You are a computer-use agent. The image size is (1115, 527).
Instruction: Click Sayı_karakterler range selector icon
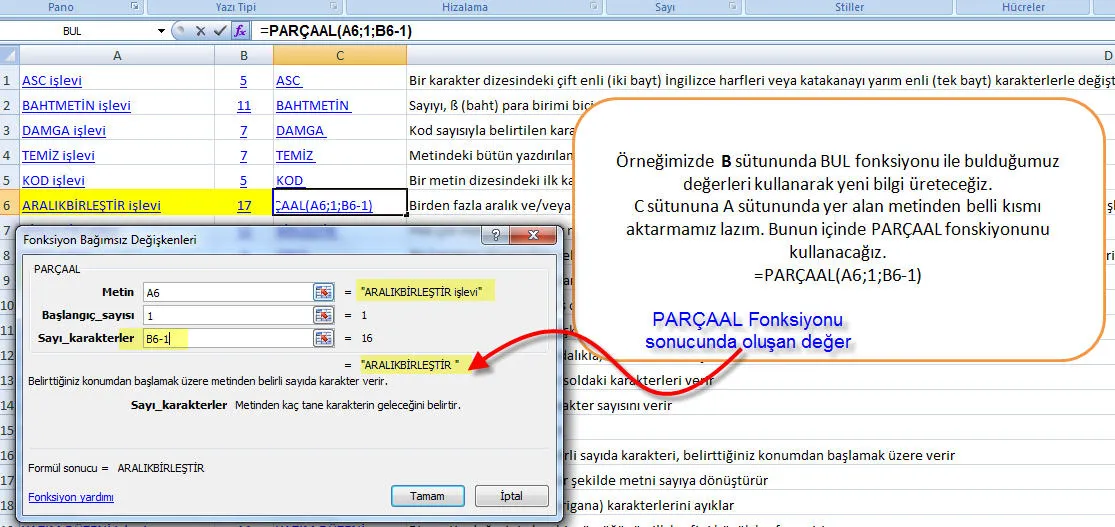(x=323, y=338)
